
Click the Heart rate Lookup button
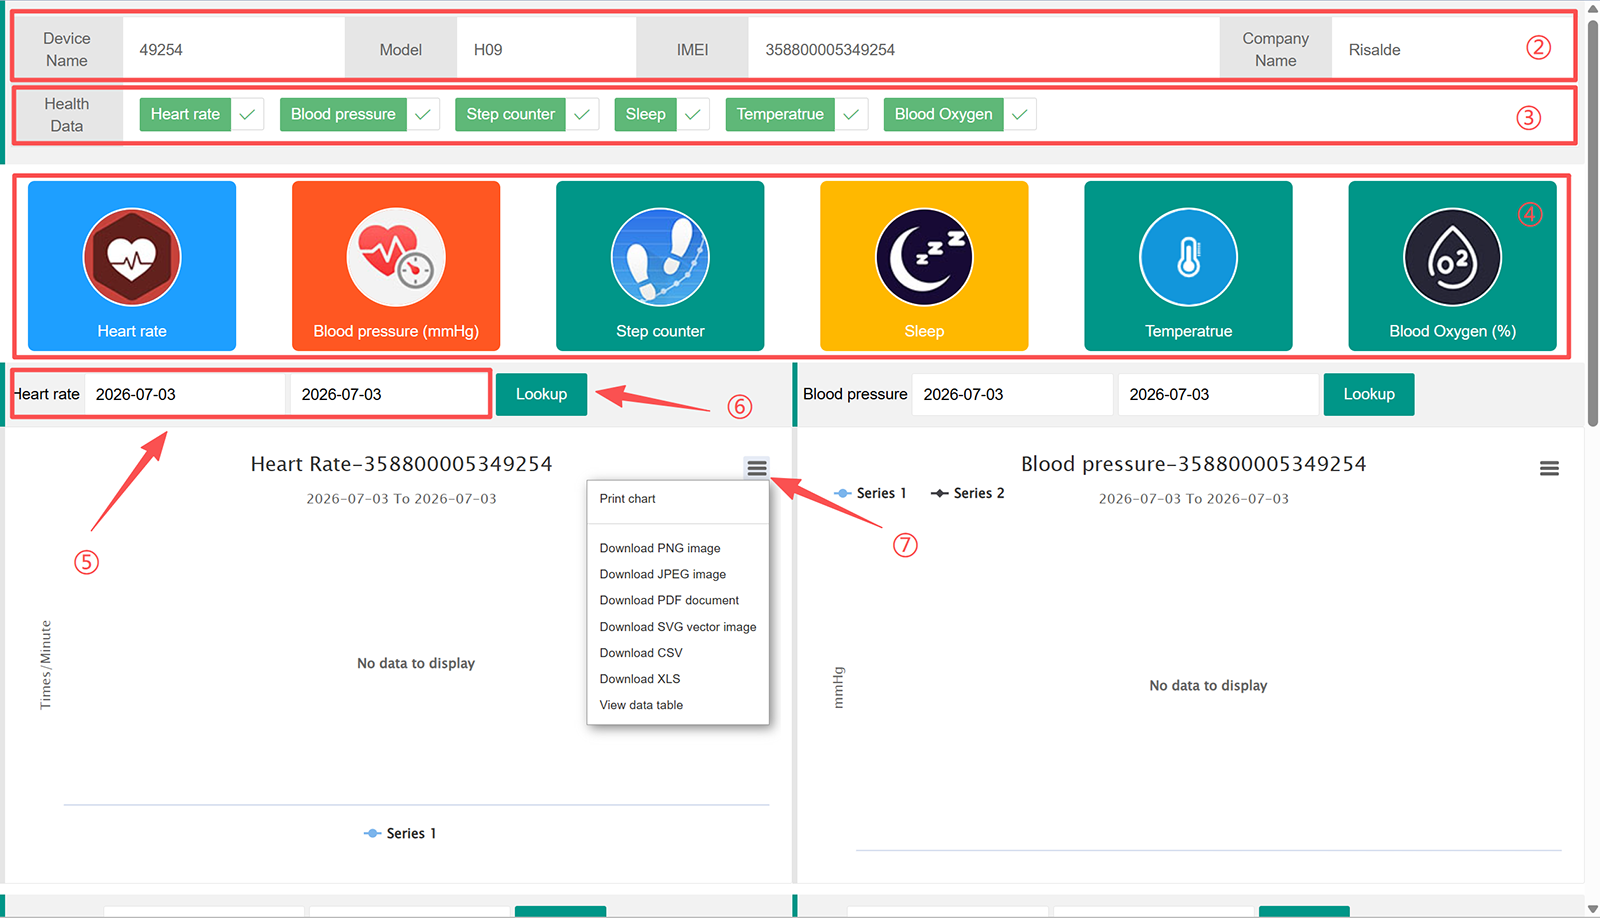pyautogui.click(x=541, y=394)
